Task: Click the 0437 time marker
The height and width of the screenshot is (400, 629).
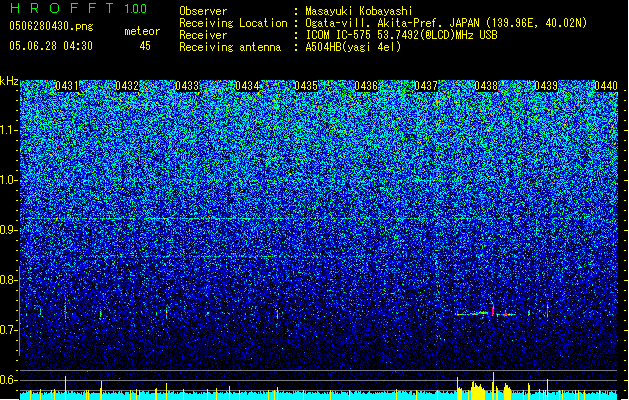Action: click(426, 86)
